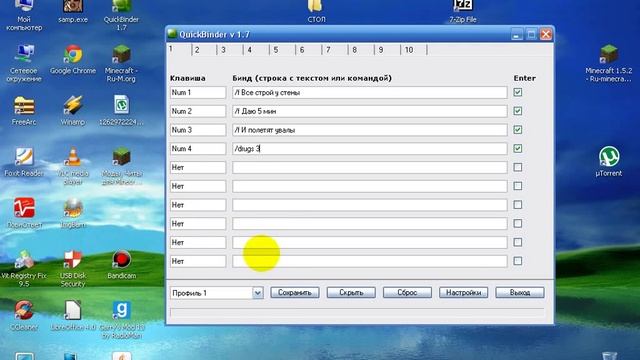Viewport: 640px width, 360px height.
Task: Select the samp.exe desktop icon
Action: point(73,11)
